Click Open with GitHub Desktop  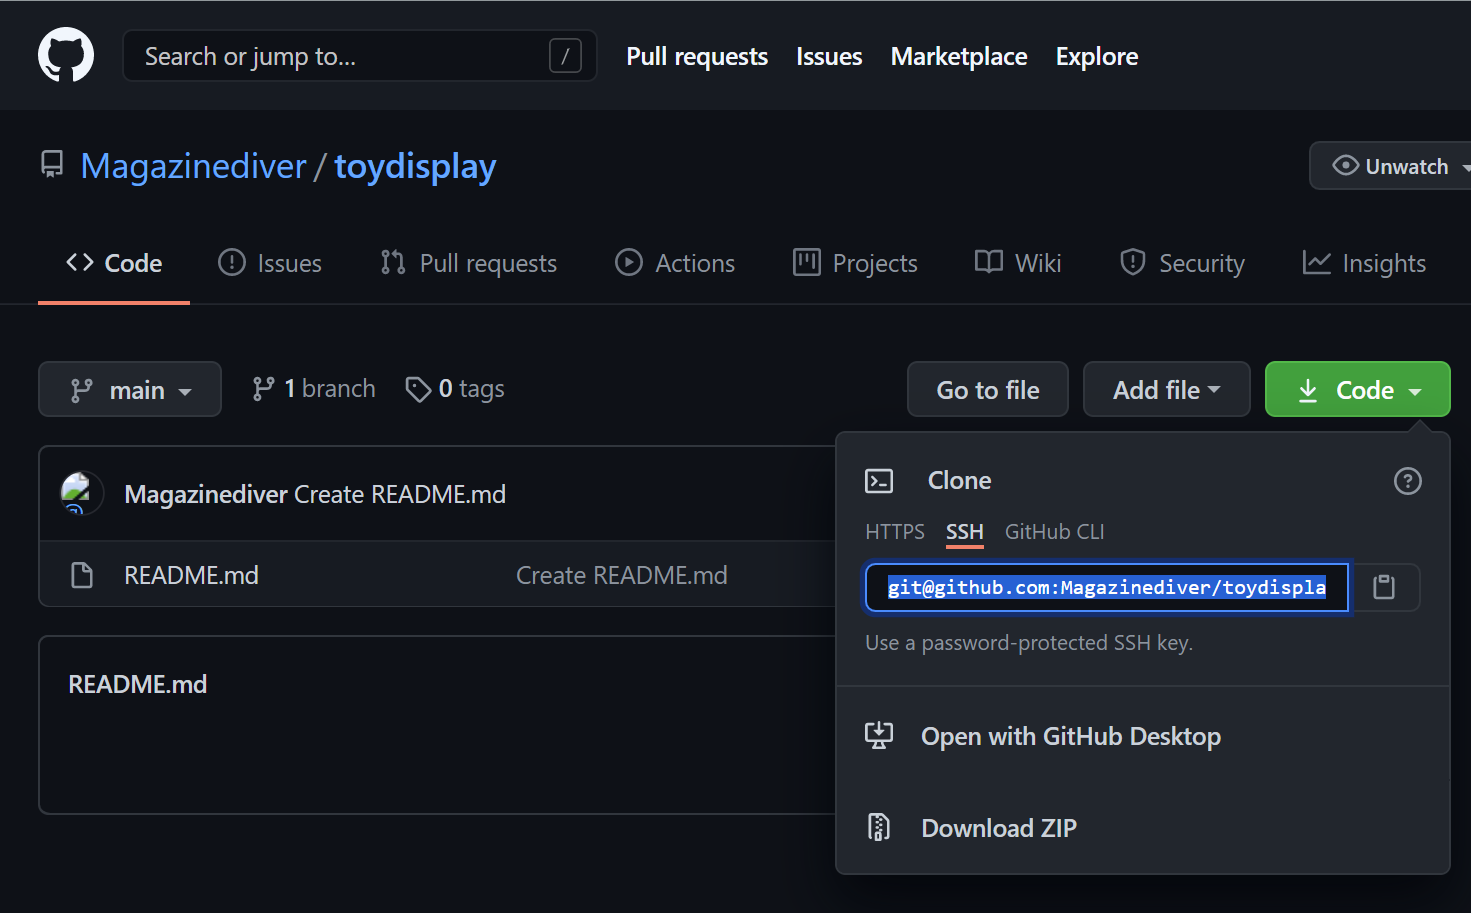pos(1071,737)
